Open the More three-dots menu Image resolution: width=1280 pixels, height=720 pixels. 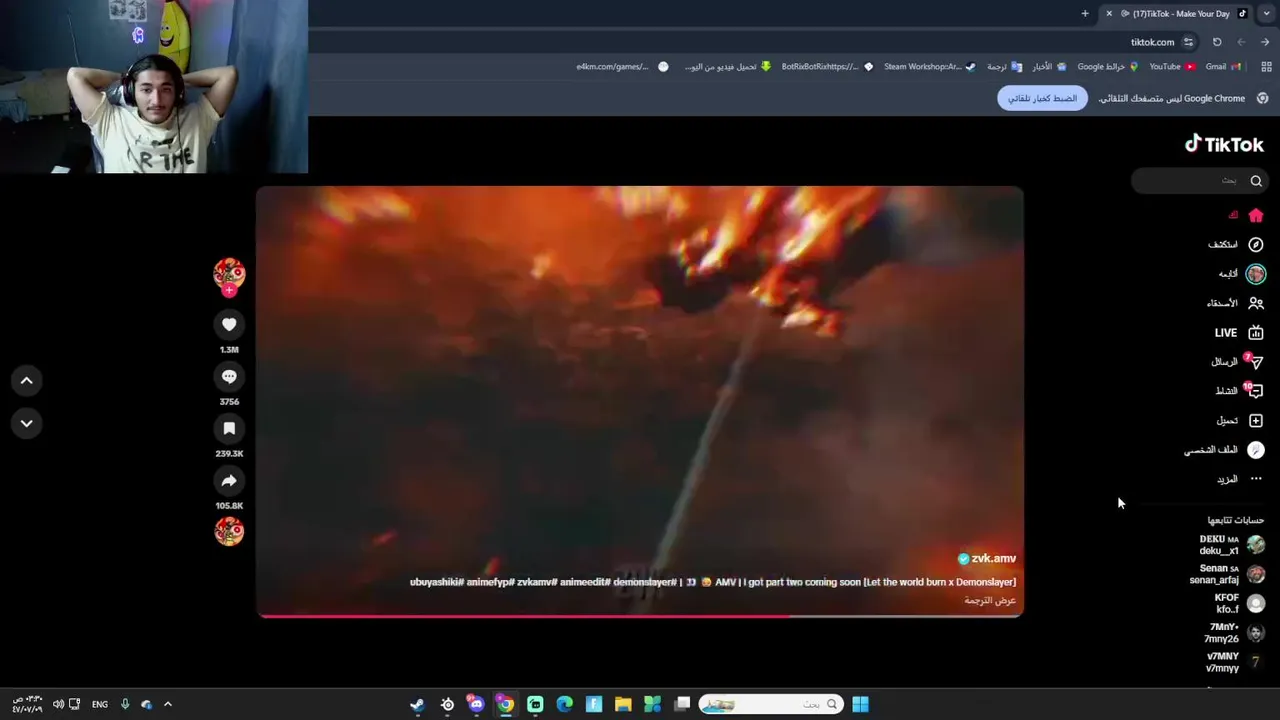[x=1256, y=478]
